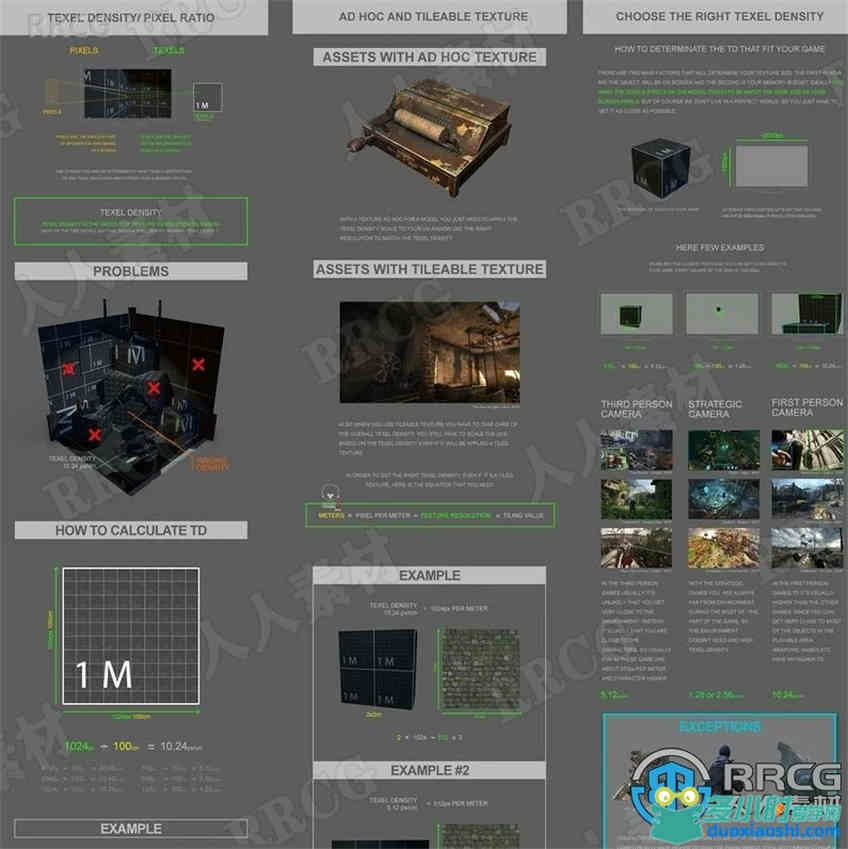Click the 'EXAMPLE #2' banner

pos(429,770)
